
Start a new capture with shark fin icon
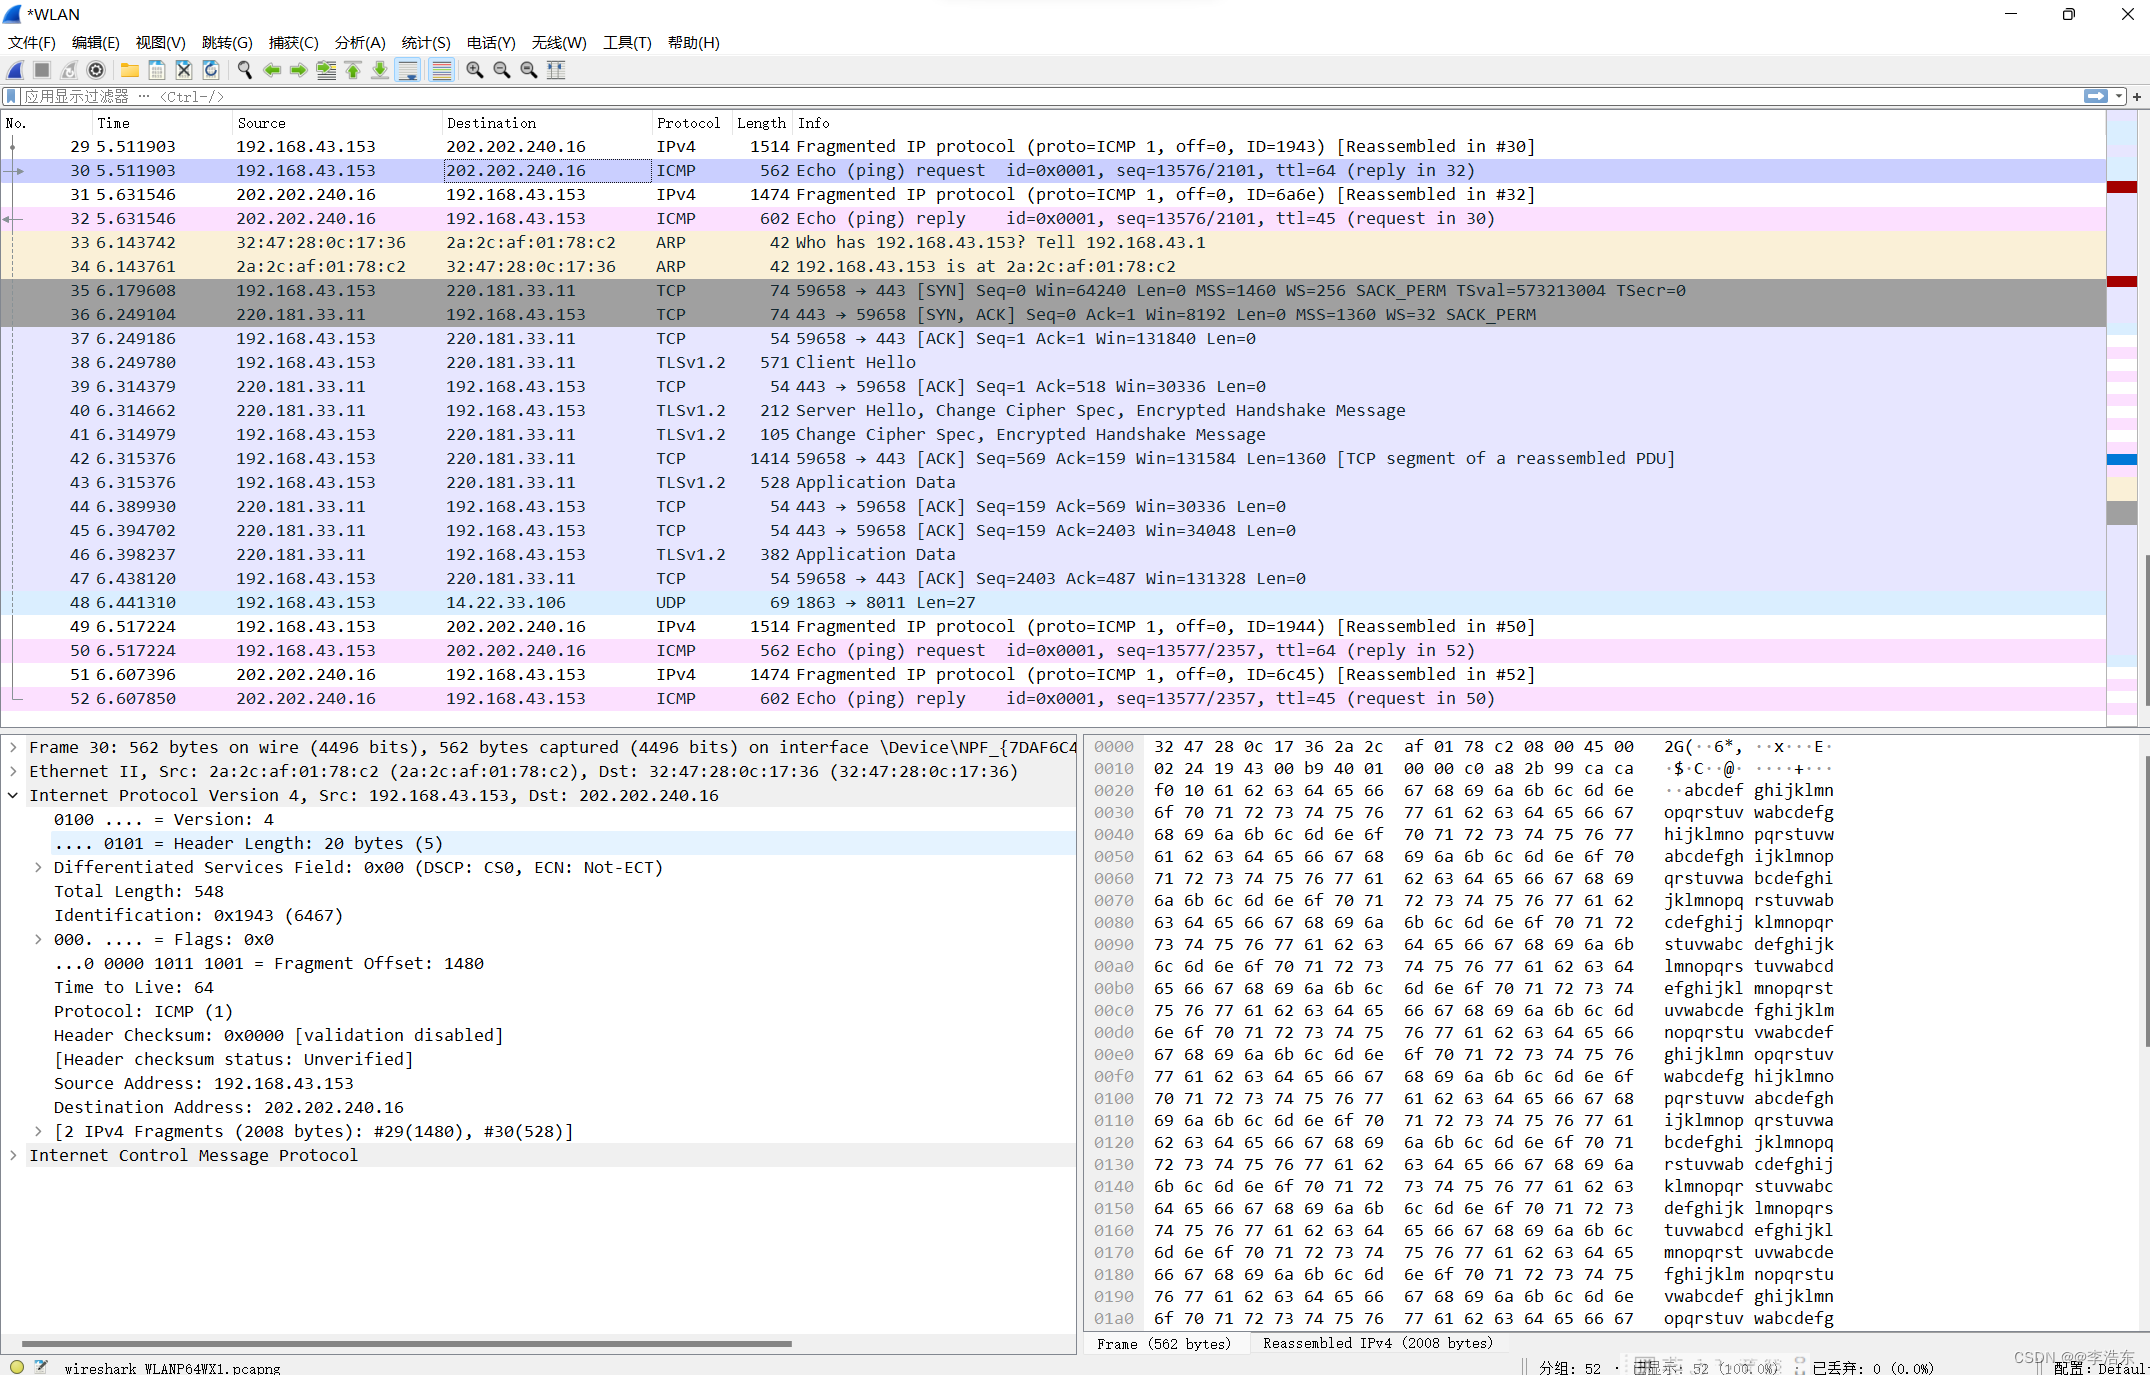15,70
